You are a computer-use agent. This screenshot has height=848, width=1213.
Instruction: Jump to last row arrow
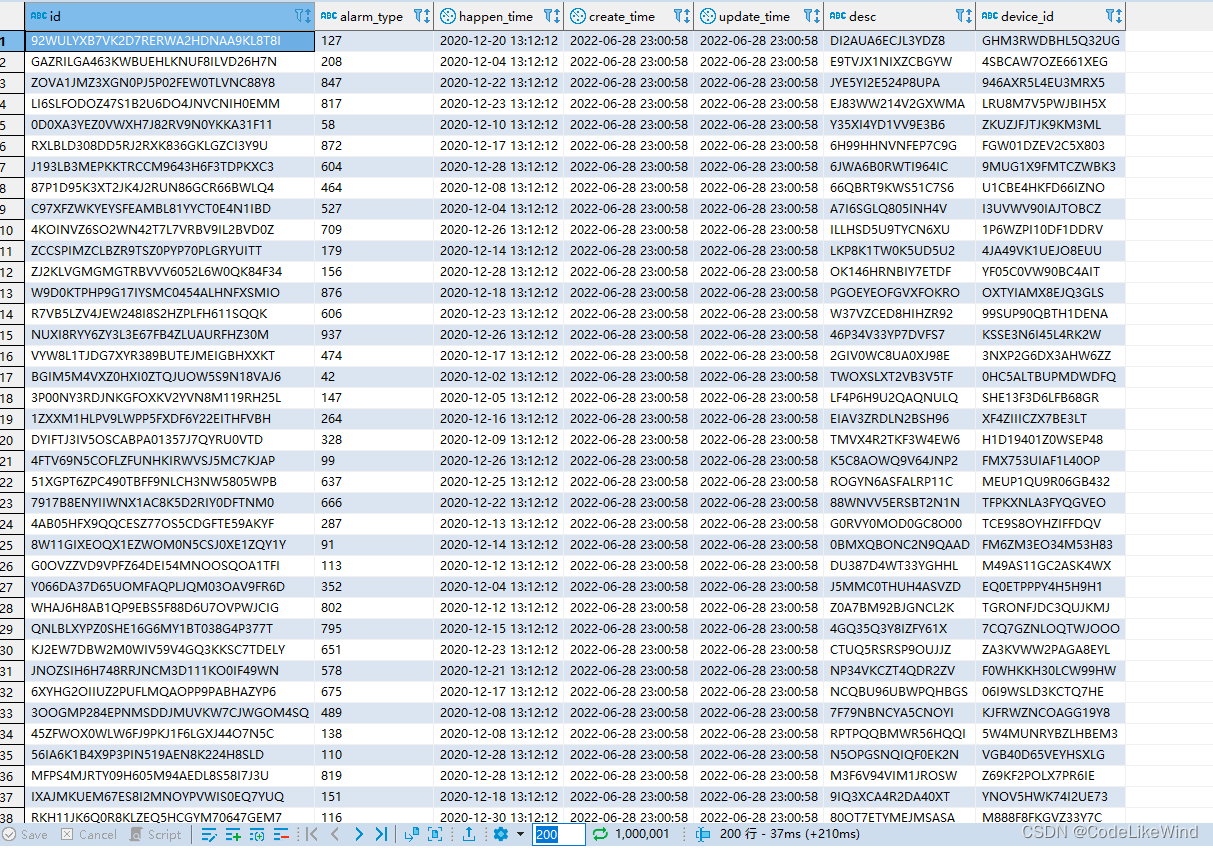click(381, 834)
